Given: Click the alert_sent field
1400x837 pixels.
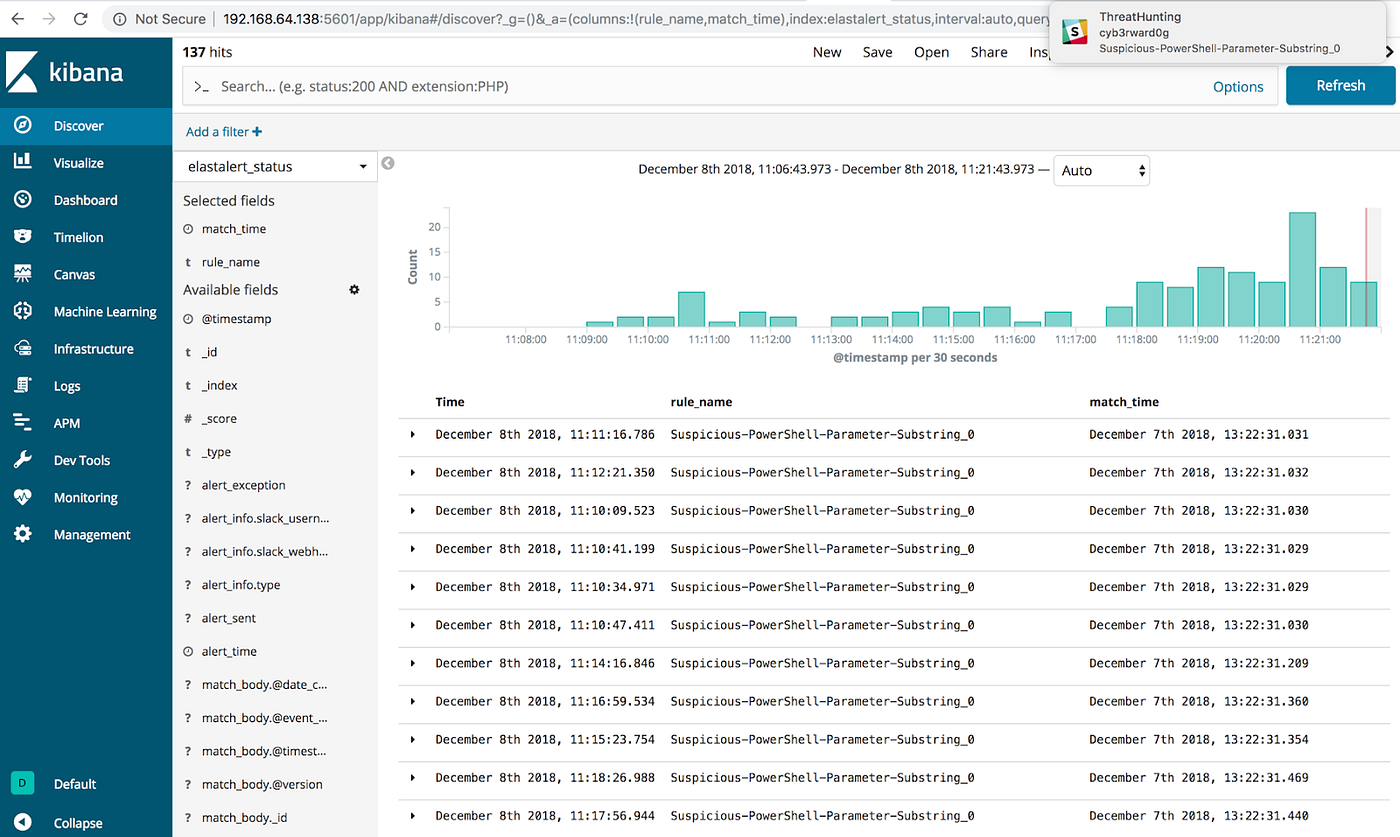Looking at the screenshot, I should (x=228, y=618).
